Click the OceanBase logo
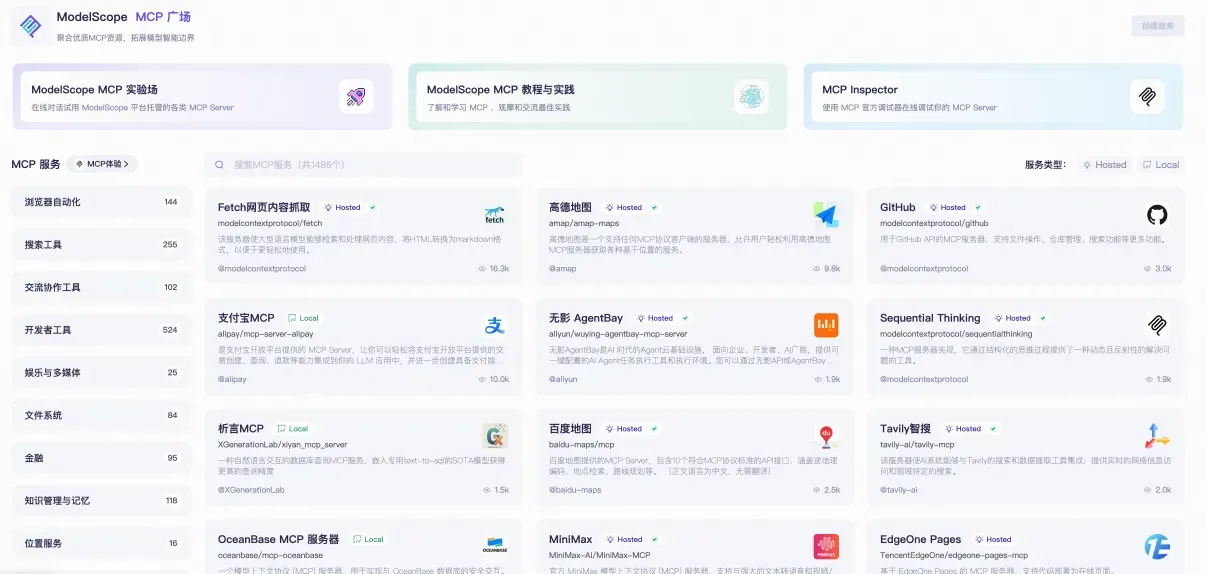 (x=495, y=546)
